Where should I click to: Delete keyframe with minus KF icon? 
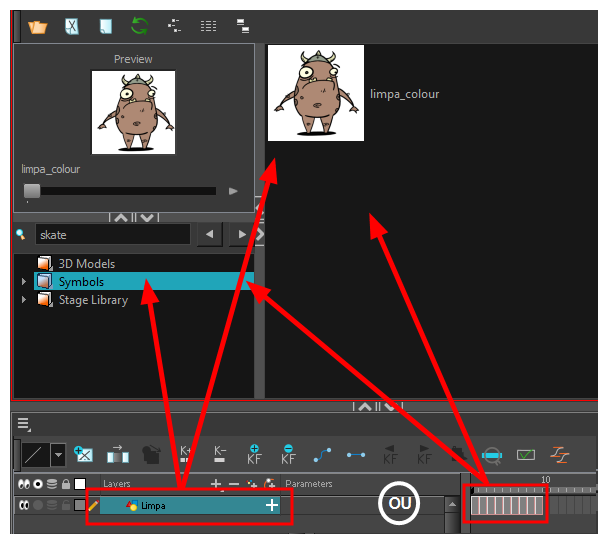[x=288, y=454]
